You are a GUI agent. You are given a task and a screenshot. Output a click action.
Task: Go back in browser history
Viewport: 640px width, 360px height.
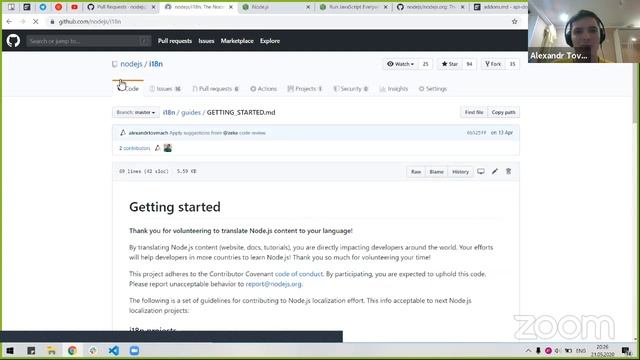click(x=9, y=22)
